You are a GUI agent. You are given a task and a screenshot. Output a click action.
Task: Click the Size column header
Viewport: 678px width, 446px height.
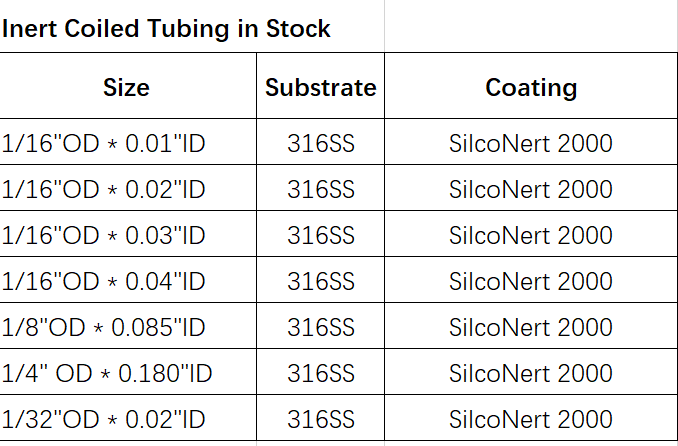(x=126, y=87)
